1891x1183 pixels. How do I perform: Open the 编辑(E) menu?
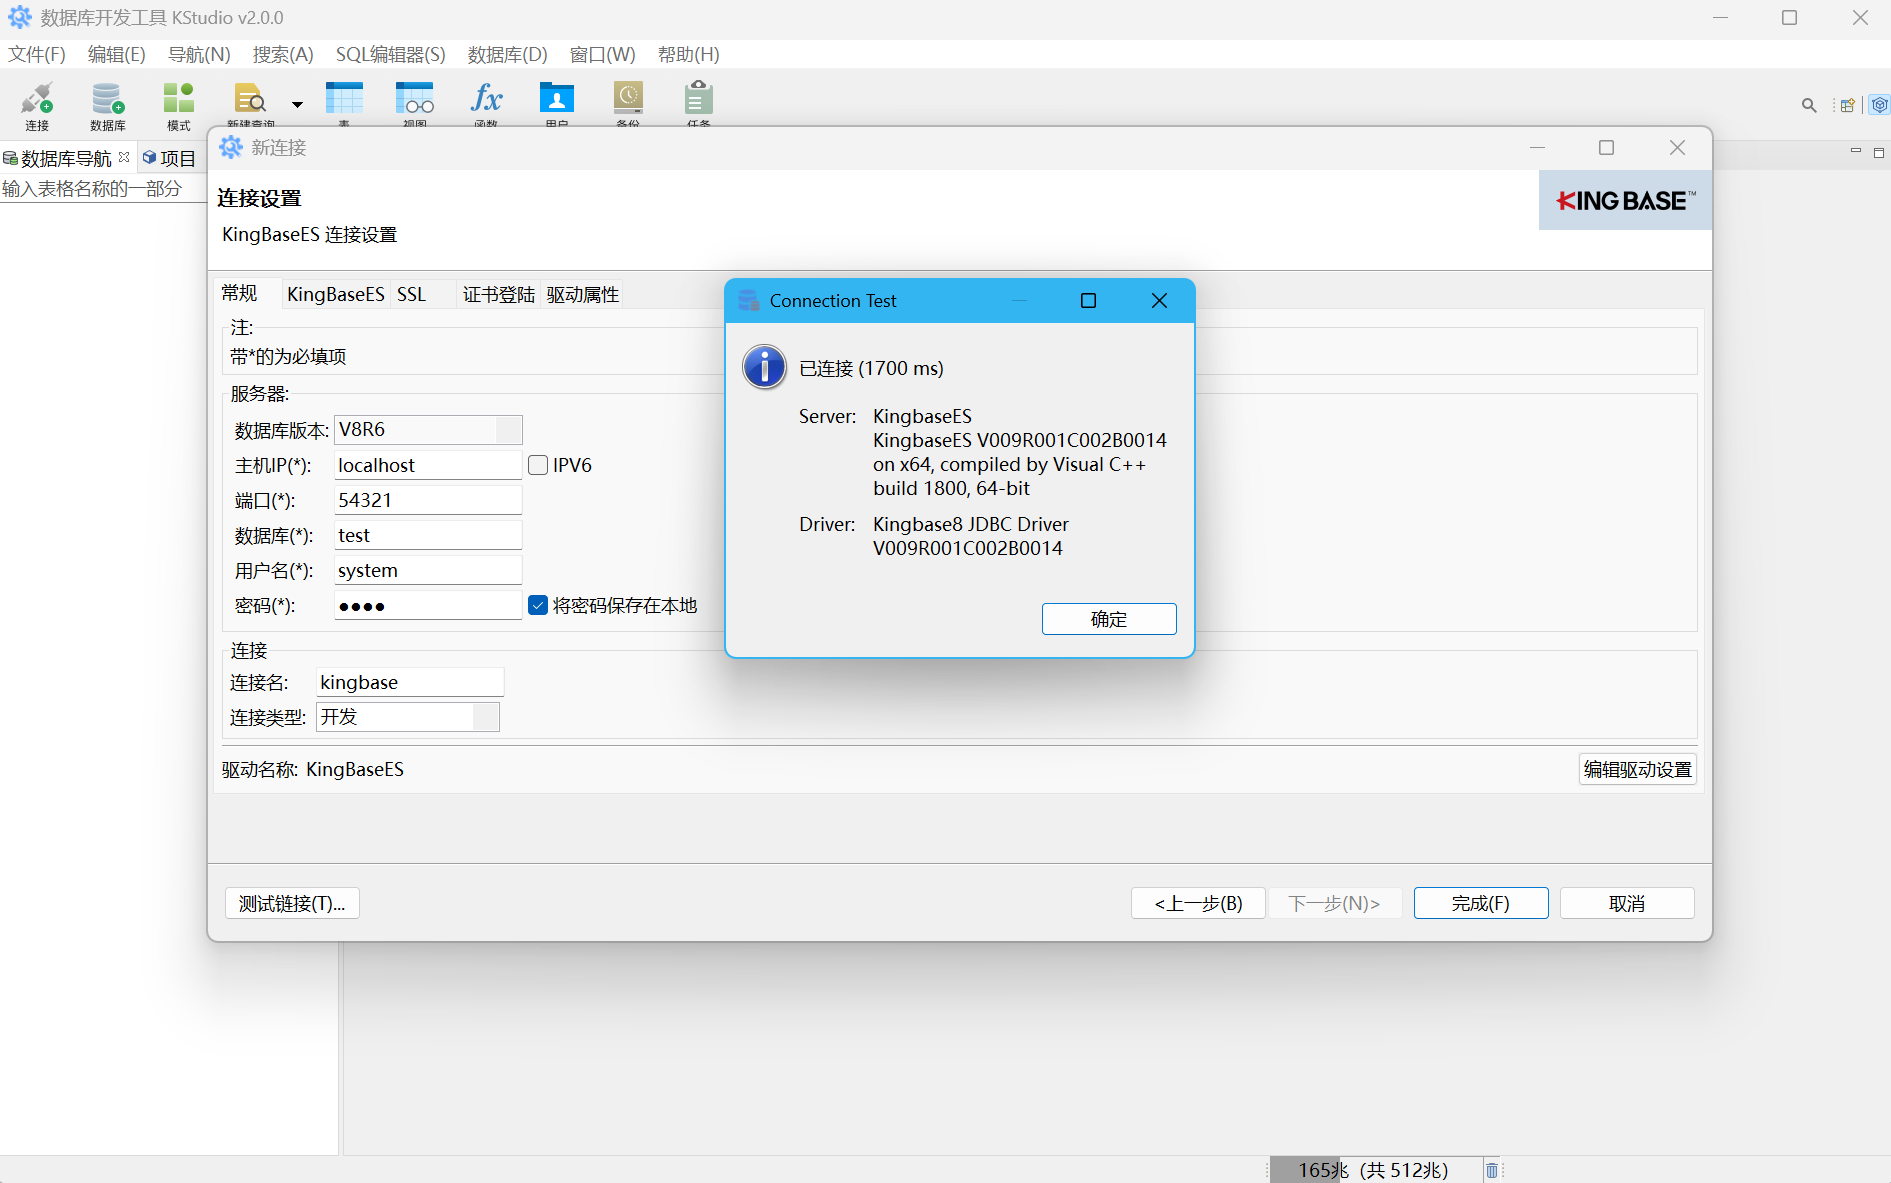117,54
